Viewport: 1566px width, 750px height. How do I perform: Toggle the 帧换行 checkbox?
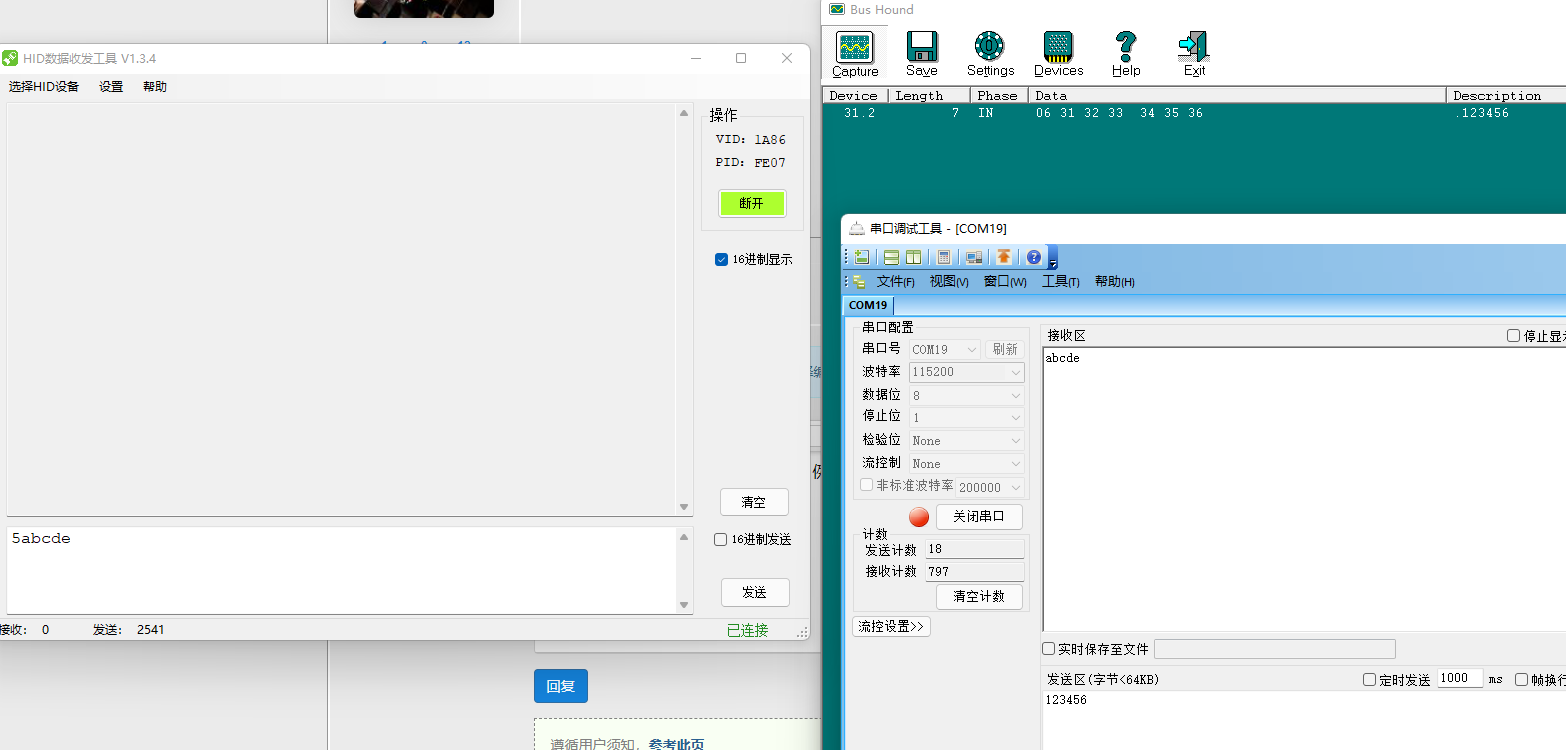tap(1521, 679)
